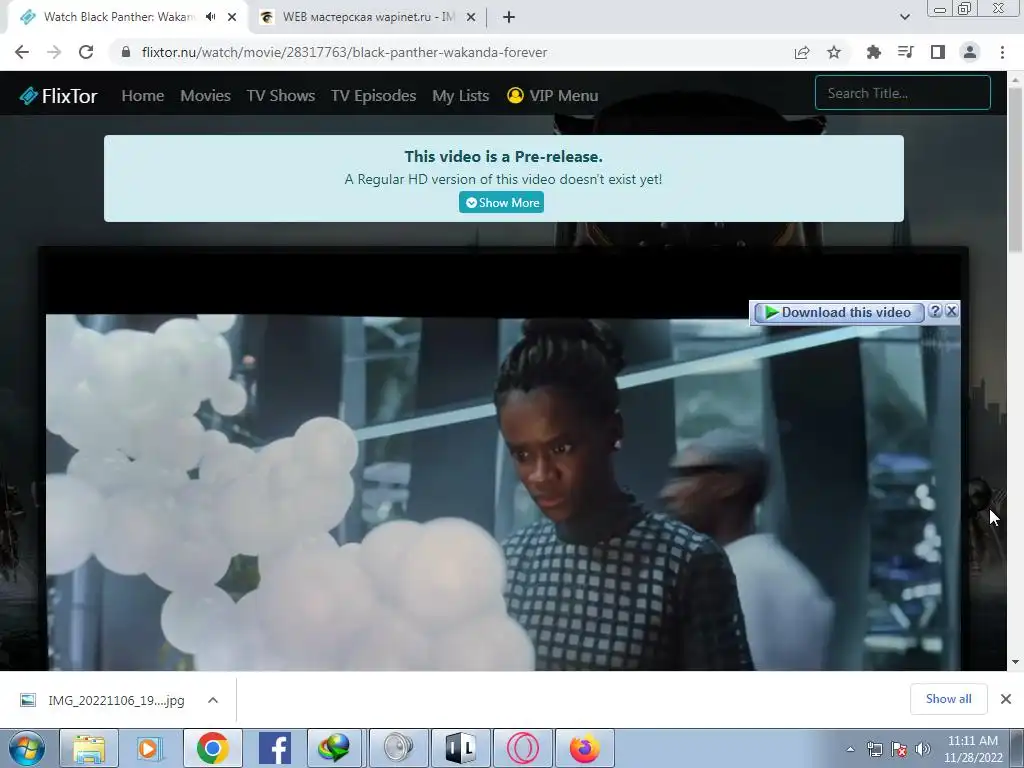Screen dimensions: 1024x768
Task: Open the download panel help question icon
Action: tap(935, 312)
